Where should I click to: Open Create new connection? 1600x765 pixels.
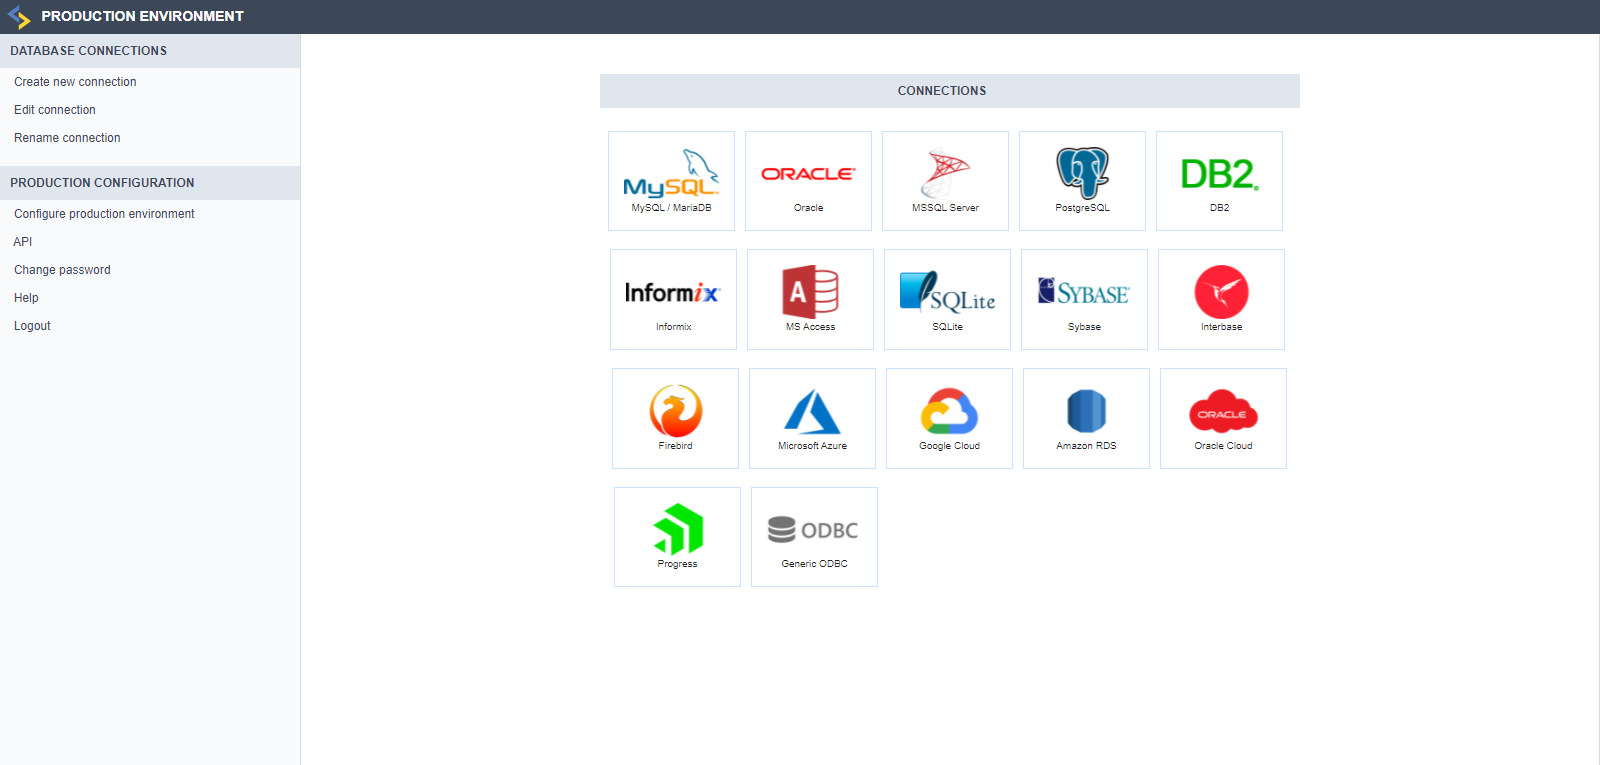tap(75, 82)
